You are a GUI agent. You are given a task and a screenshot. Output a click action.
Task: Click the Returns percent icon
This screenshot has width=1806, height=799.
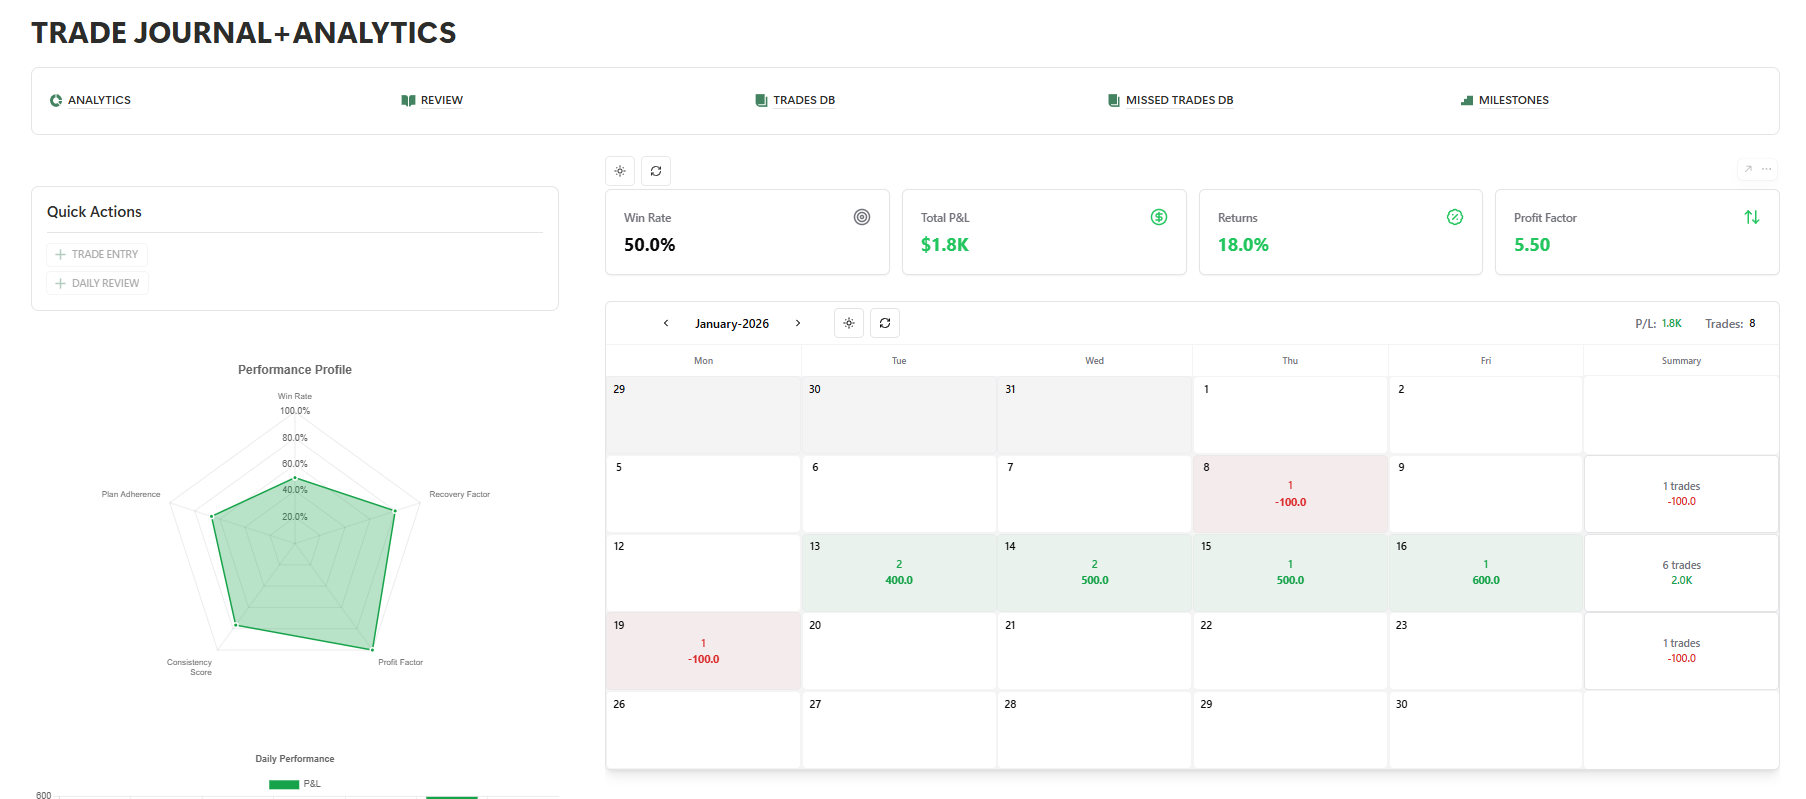click(x=1455, y=217)
